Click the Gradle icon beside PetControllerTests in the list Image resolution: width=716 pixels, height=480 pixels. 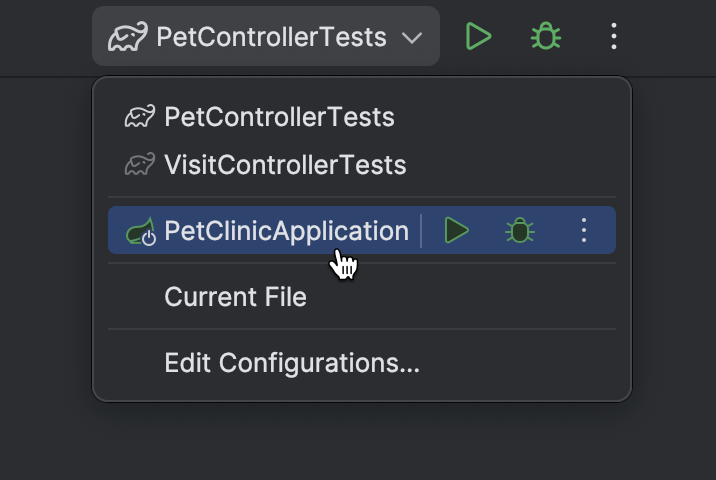click(140, 117)
